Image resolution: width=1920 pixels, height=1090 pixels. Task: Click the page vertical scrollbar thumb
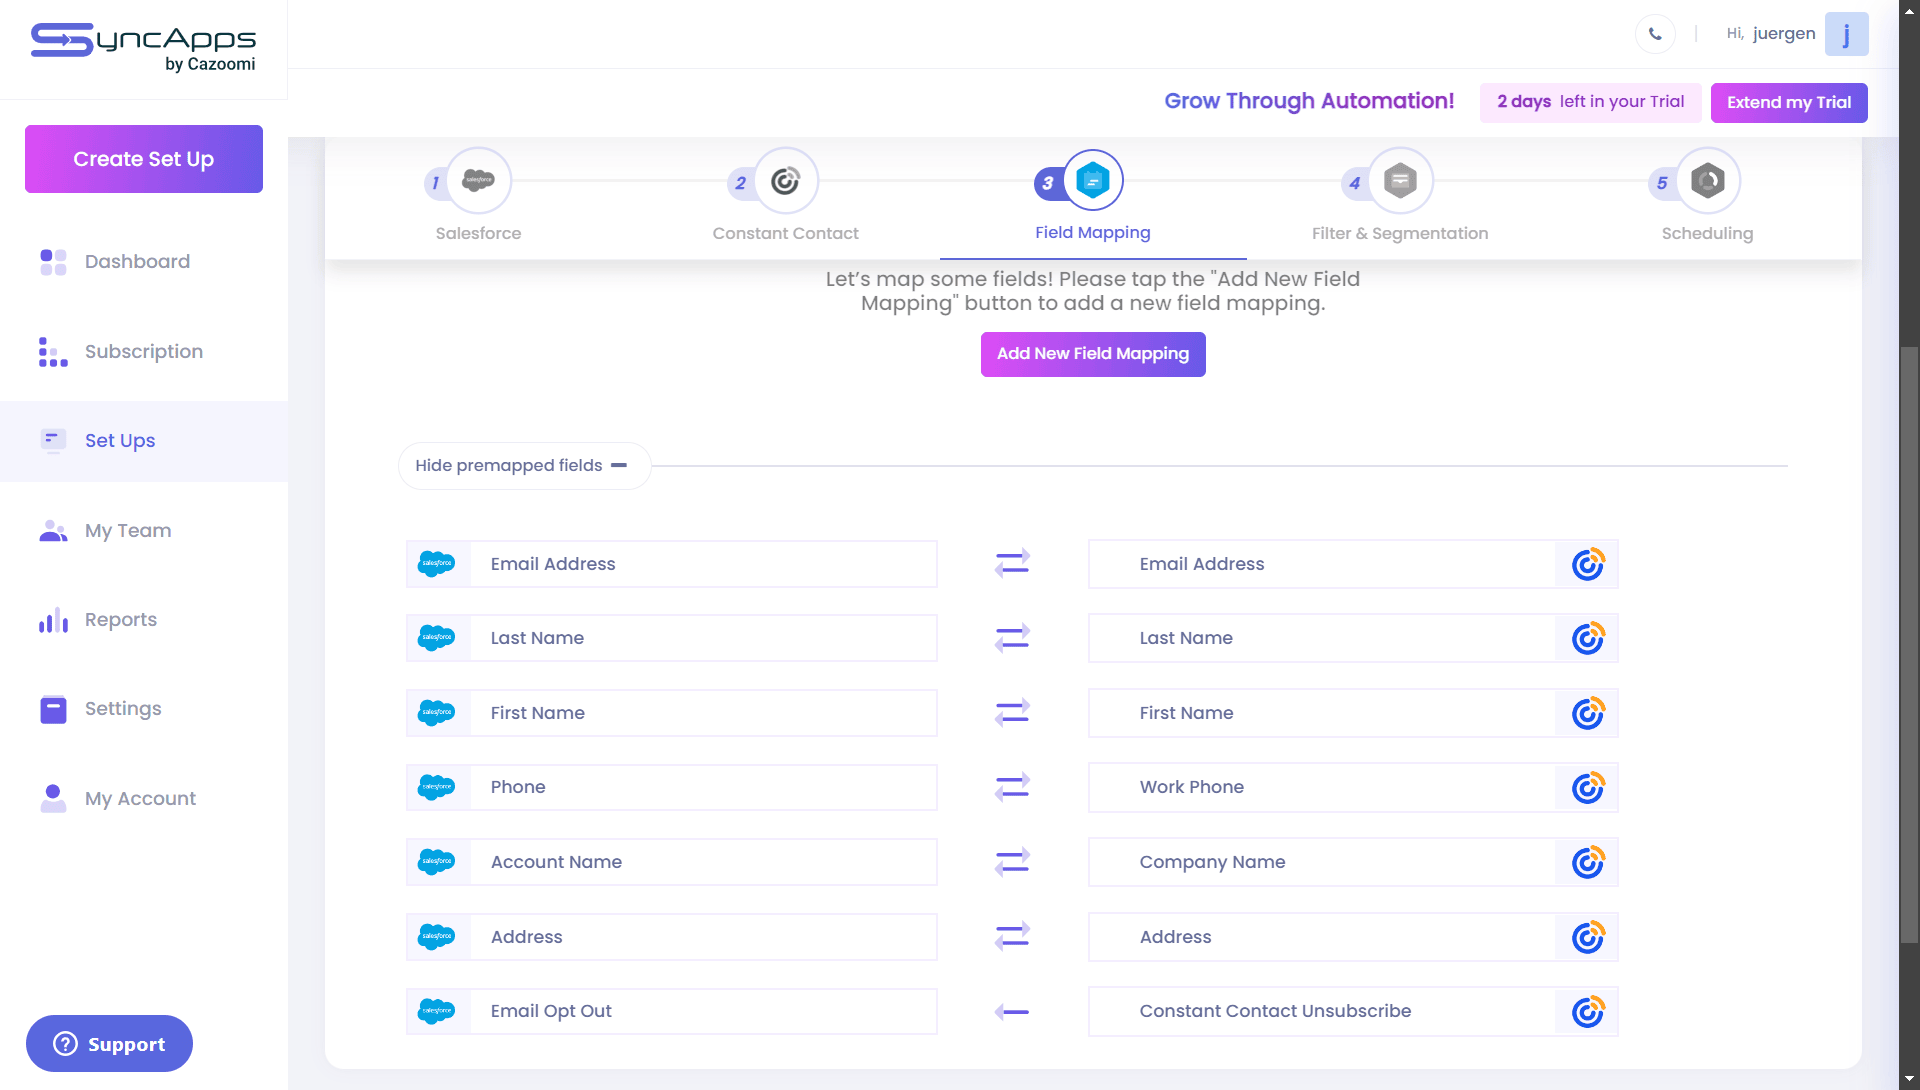(x=1909, y=645)
